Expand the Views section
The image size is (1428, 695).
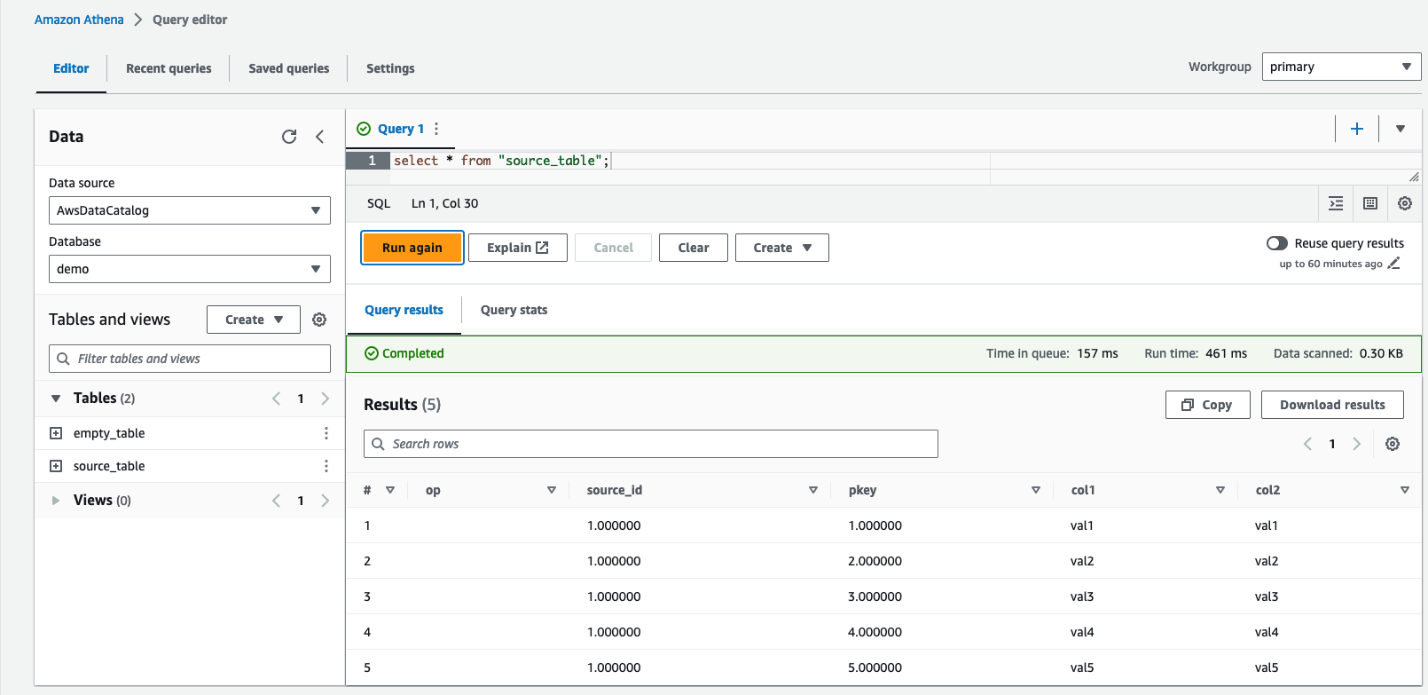[57, 500]
